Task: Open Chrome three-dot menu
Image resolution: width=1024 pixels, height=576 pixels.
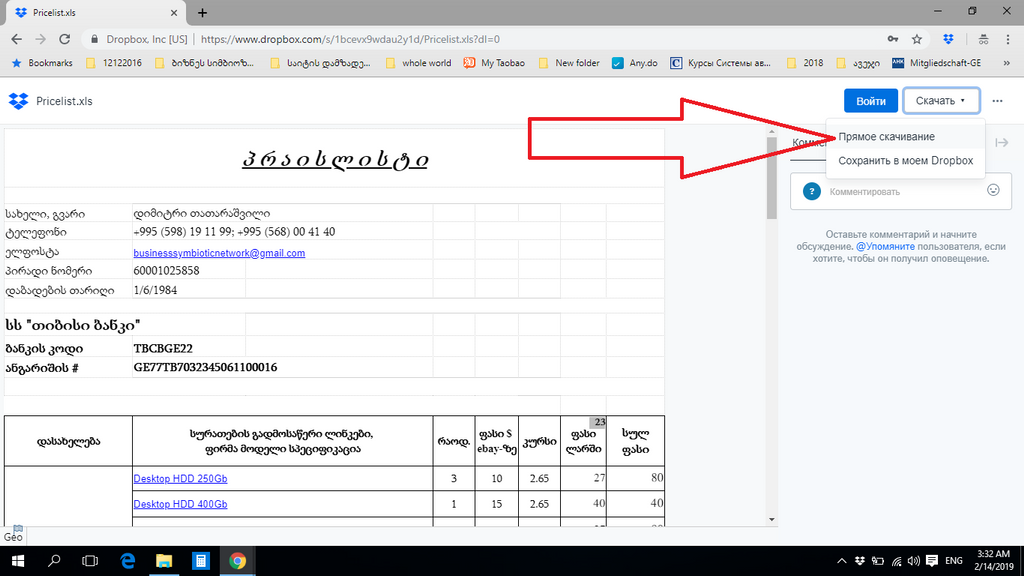Action: coord(1008,39)
